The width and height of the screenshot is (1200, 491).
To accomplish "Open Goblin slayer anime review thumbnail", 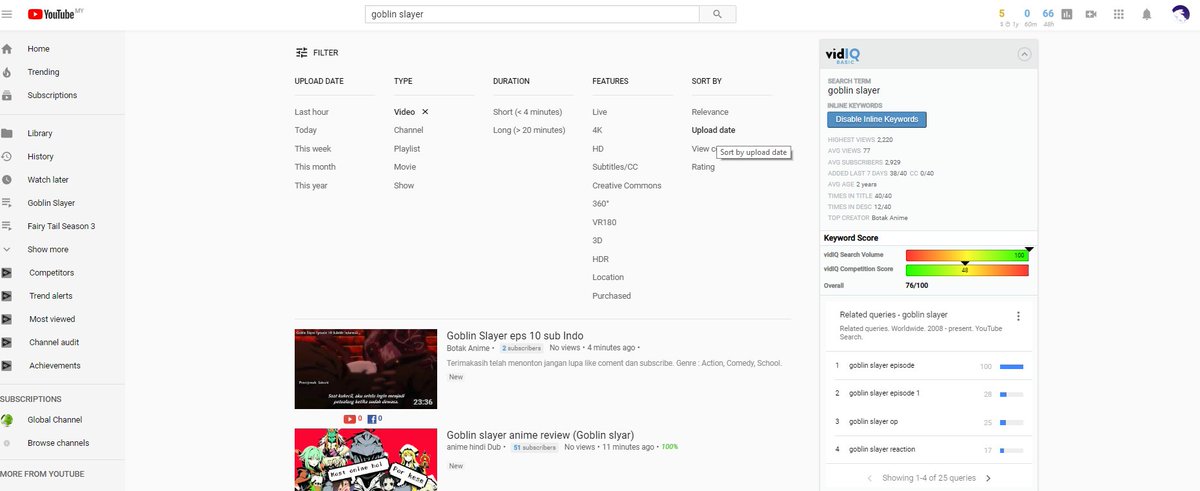I will [366, 460].
